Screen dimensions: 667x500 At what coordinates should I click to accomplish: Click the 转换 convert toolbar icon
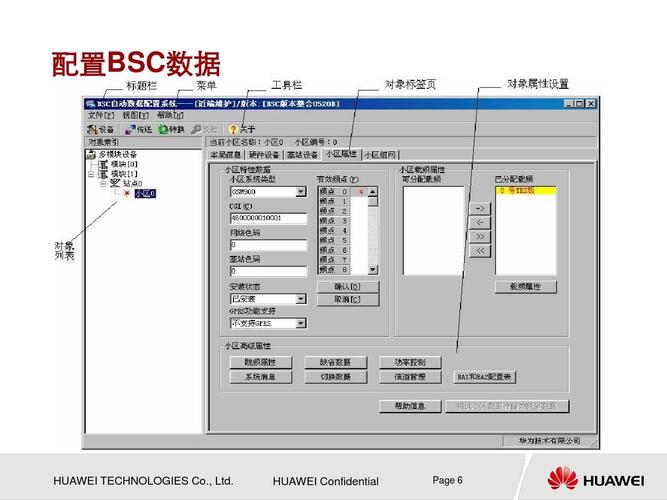pos(163,129)
